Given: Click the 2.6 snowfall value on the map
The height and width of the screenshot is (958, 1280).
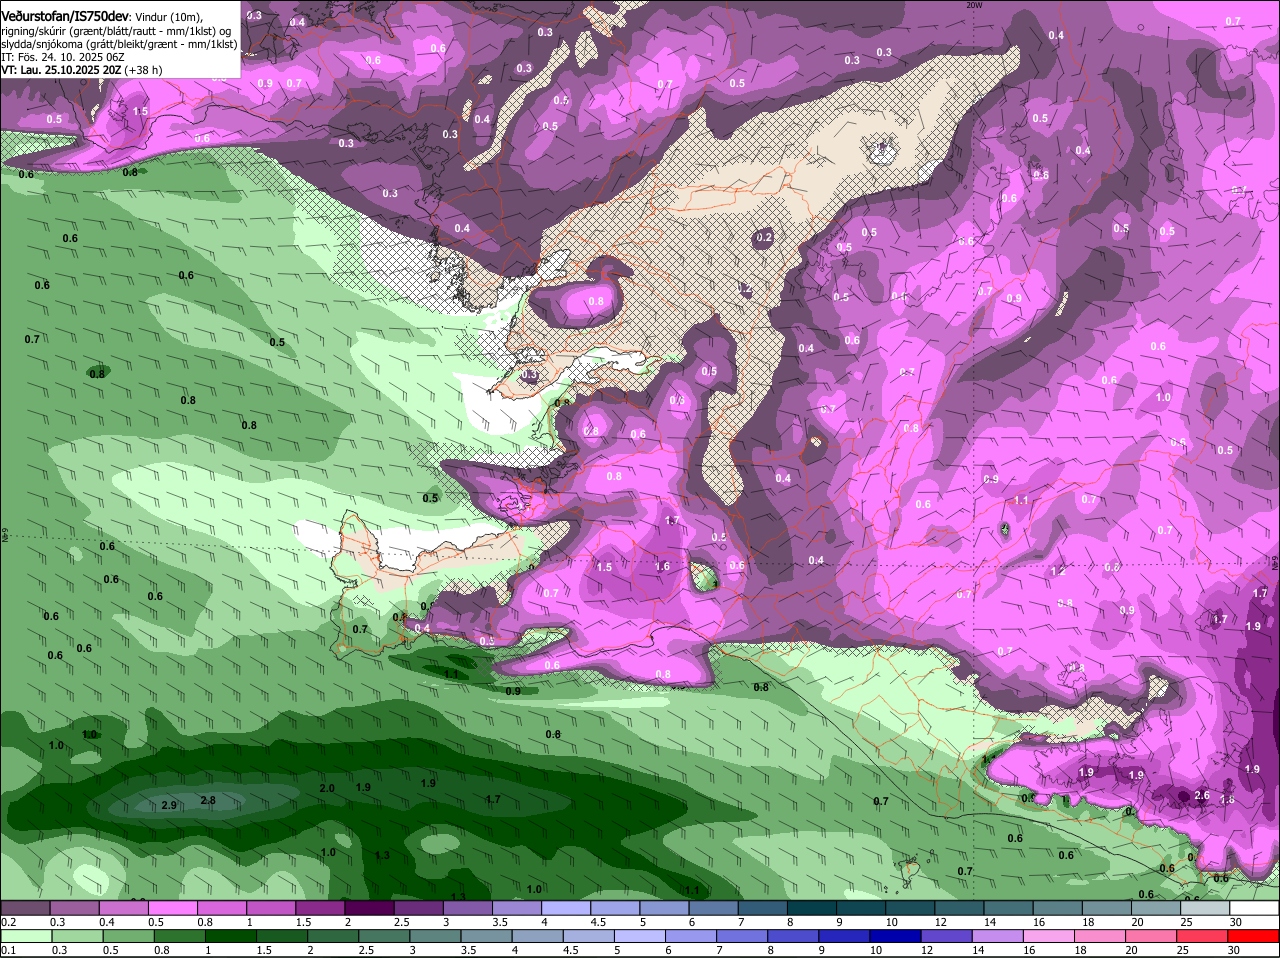Looking at the screenshot, I should tap(1202, 796).
